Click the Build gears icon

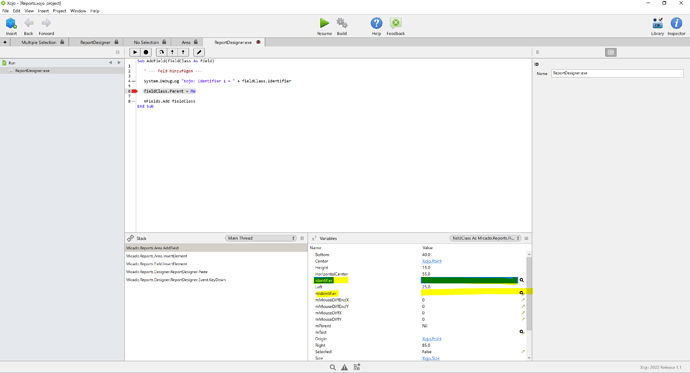(342, 23)
